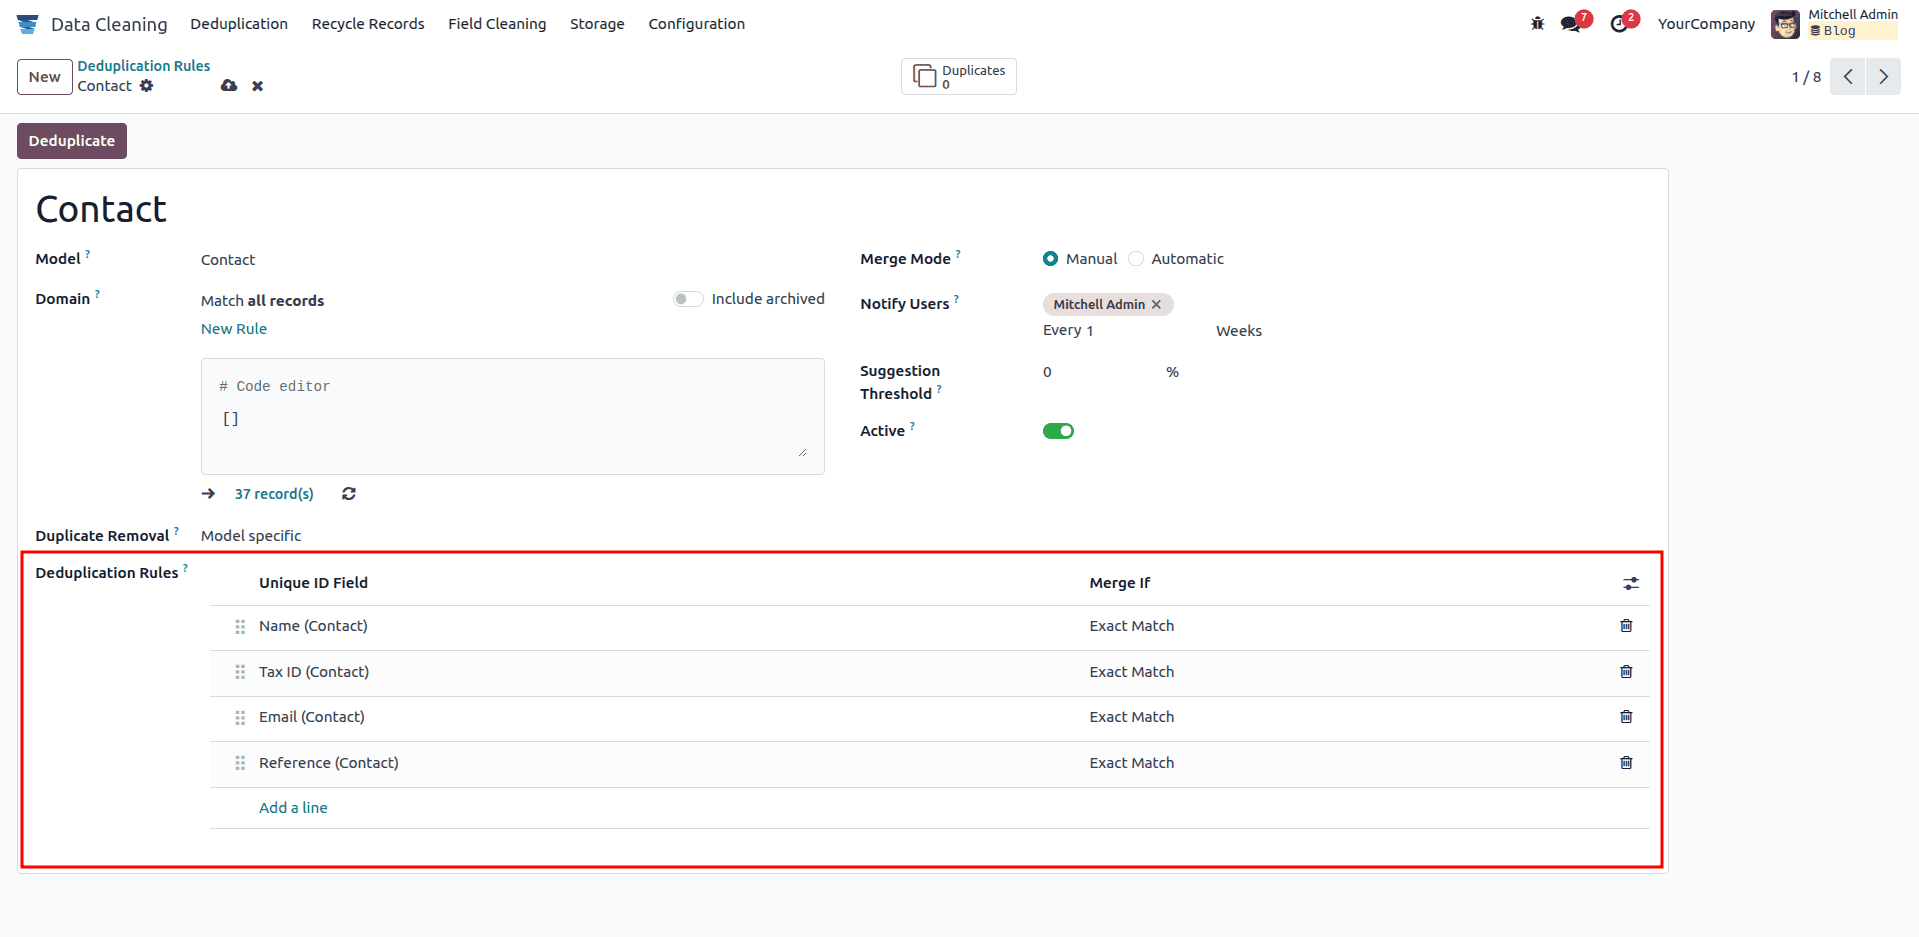The image size is (1919, 937).
Task: Turn on the Include archived toggle
Action: [x=687, y=298]
